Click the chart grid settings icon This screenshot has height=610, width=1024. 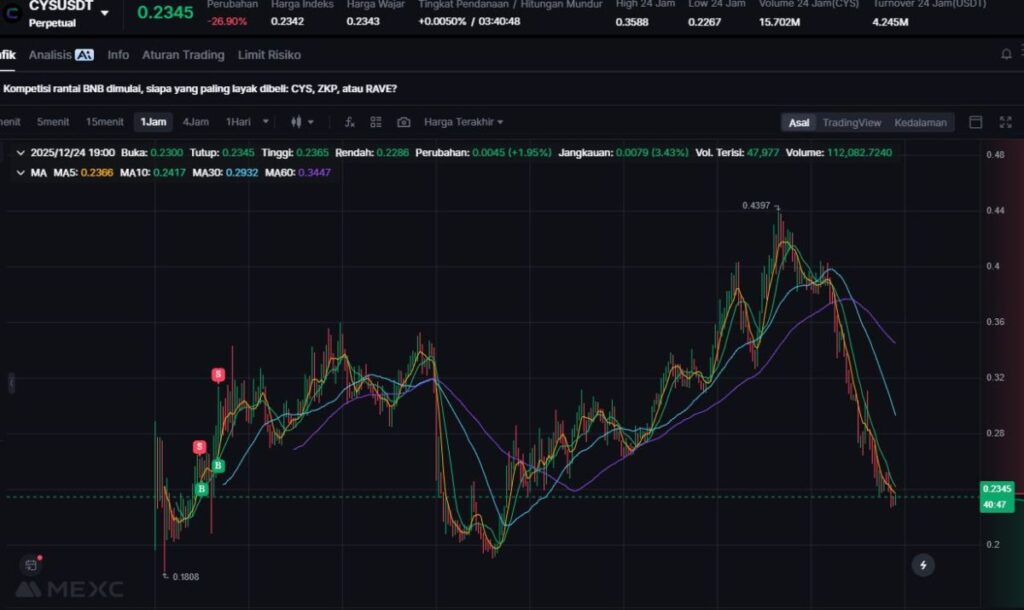click(x=376, y=122)
